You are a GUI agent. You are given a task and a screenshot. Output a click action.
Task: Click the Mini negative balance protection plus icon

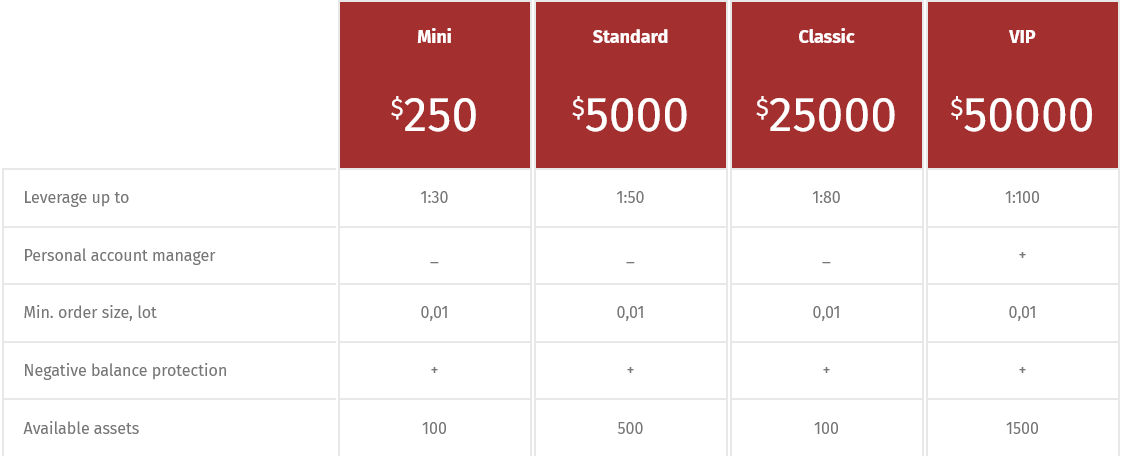coord(435,370)
